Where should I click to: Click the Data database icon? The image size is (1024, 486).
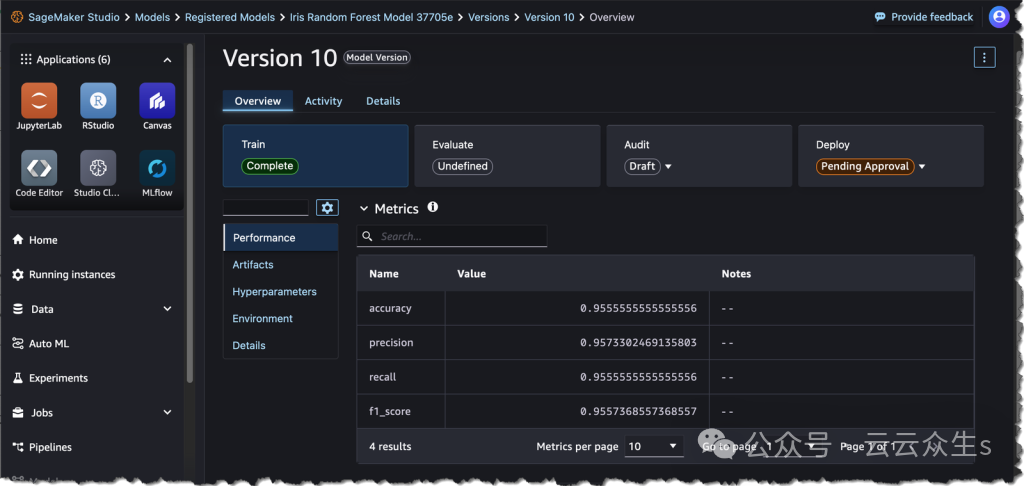click(x=18, y=309)
